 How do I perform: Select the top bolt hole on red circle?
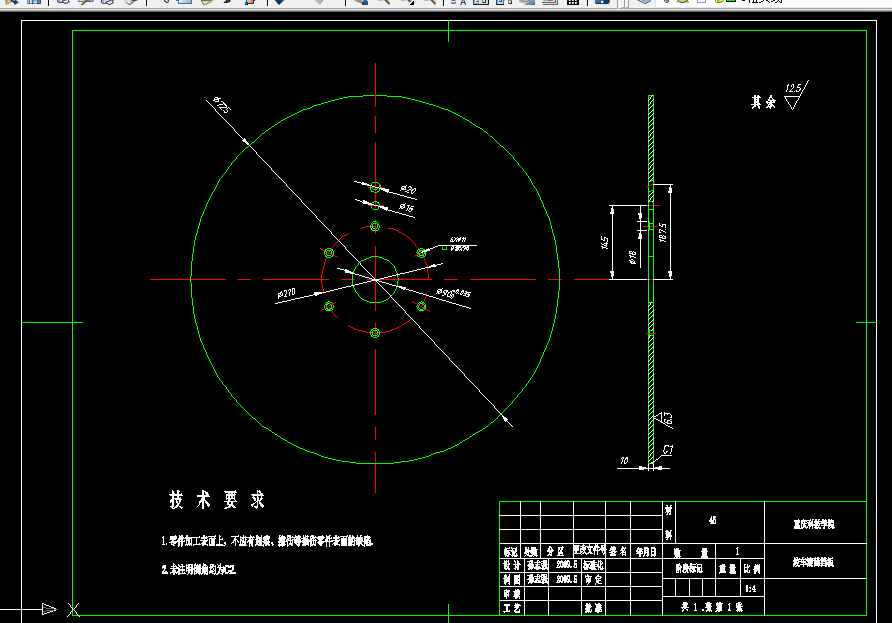tap(374, 226)
